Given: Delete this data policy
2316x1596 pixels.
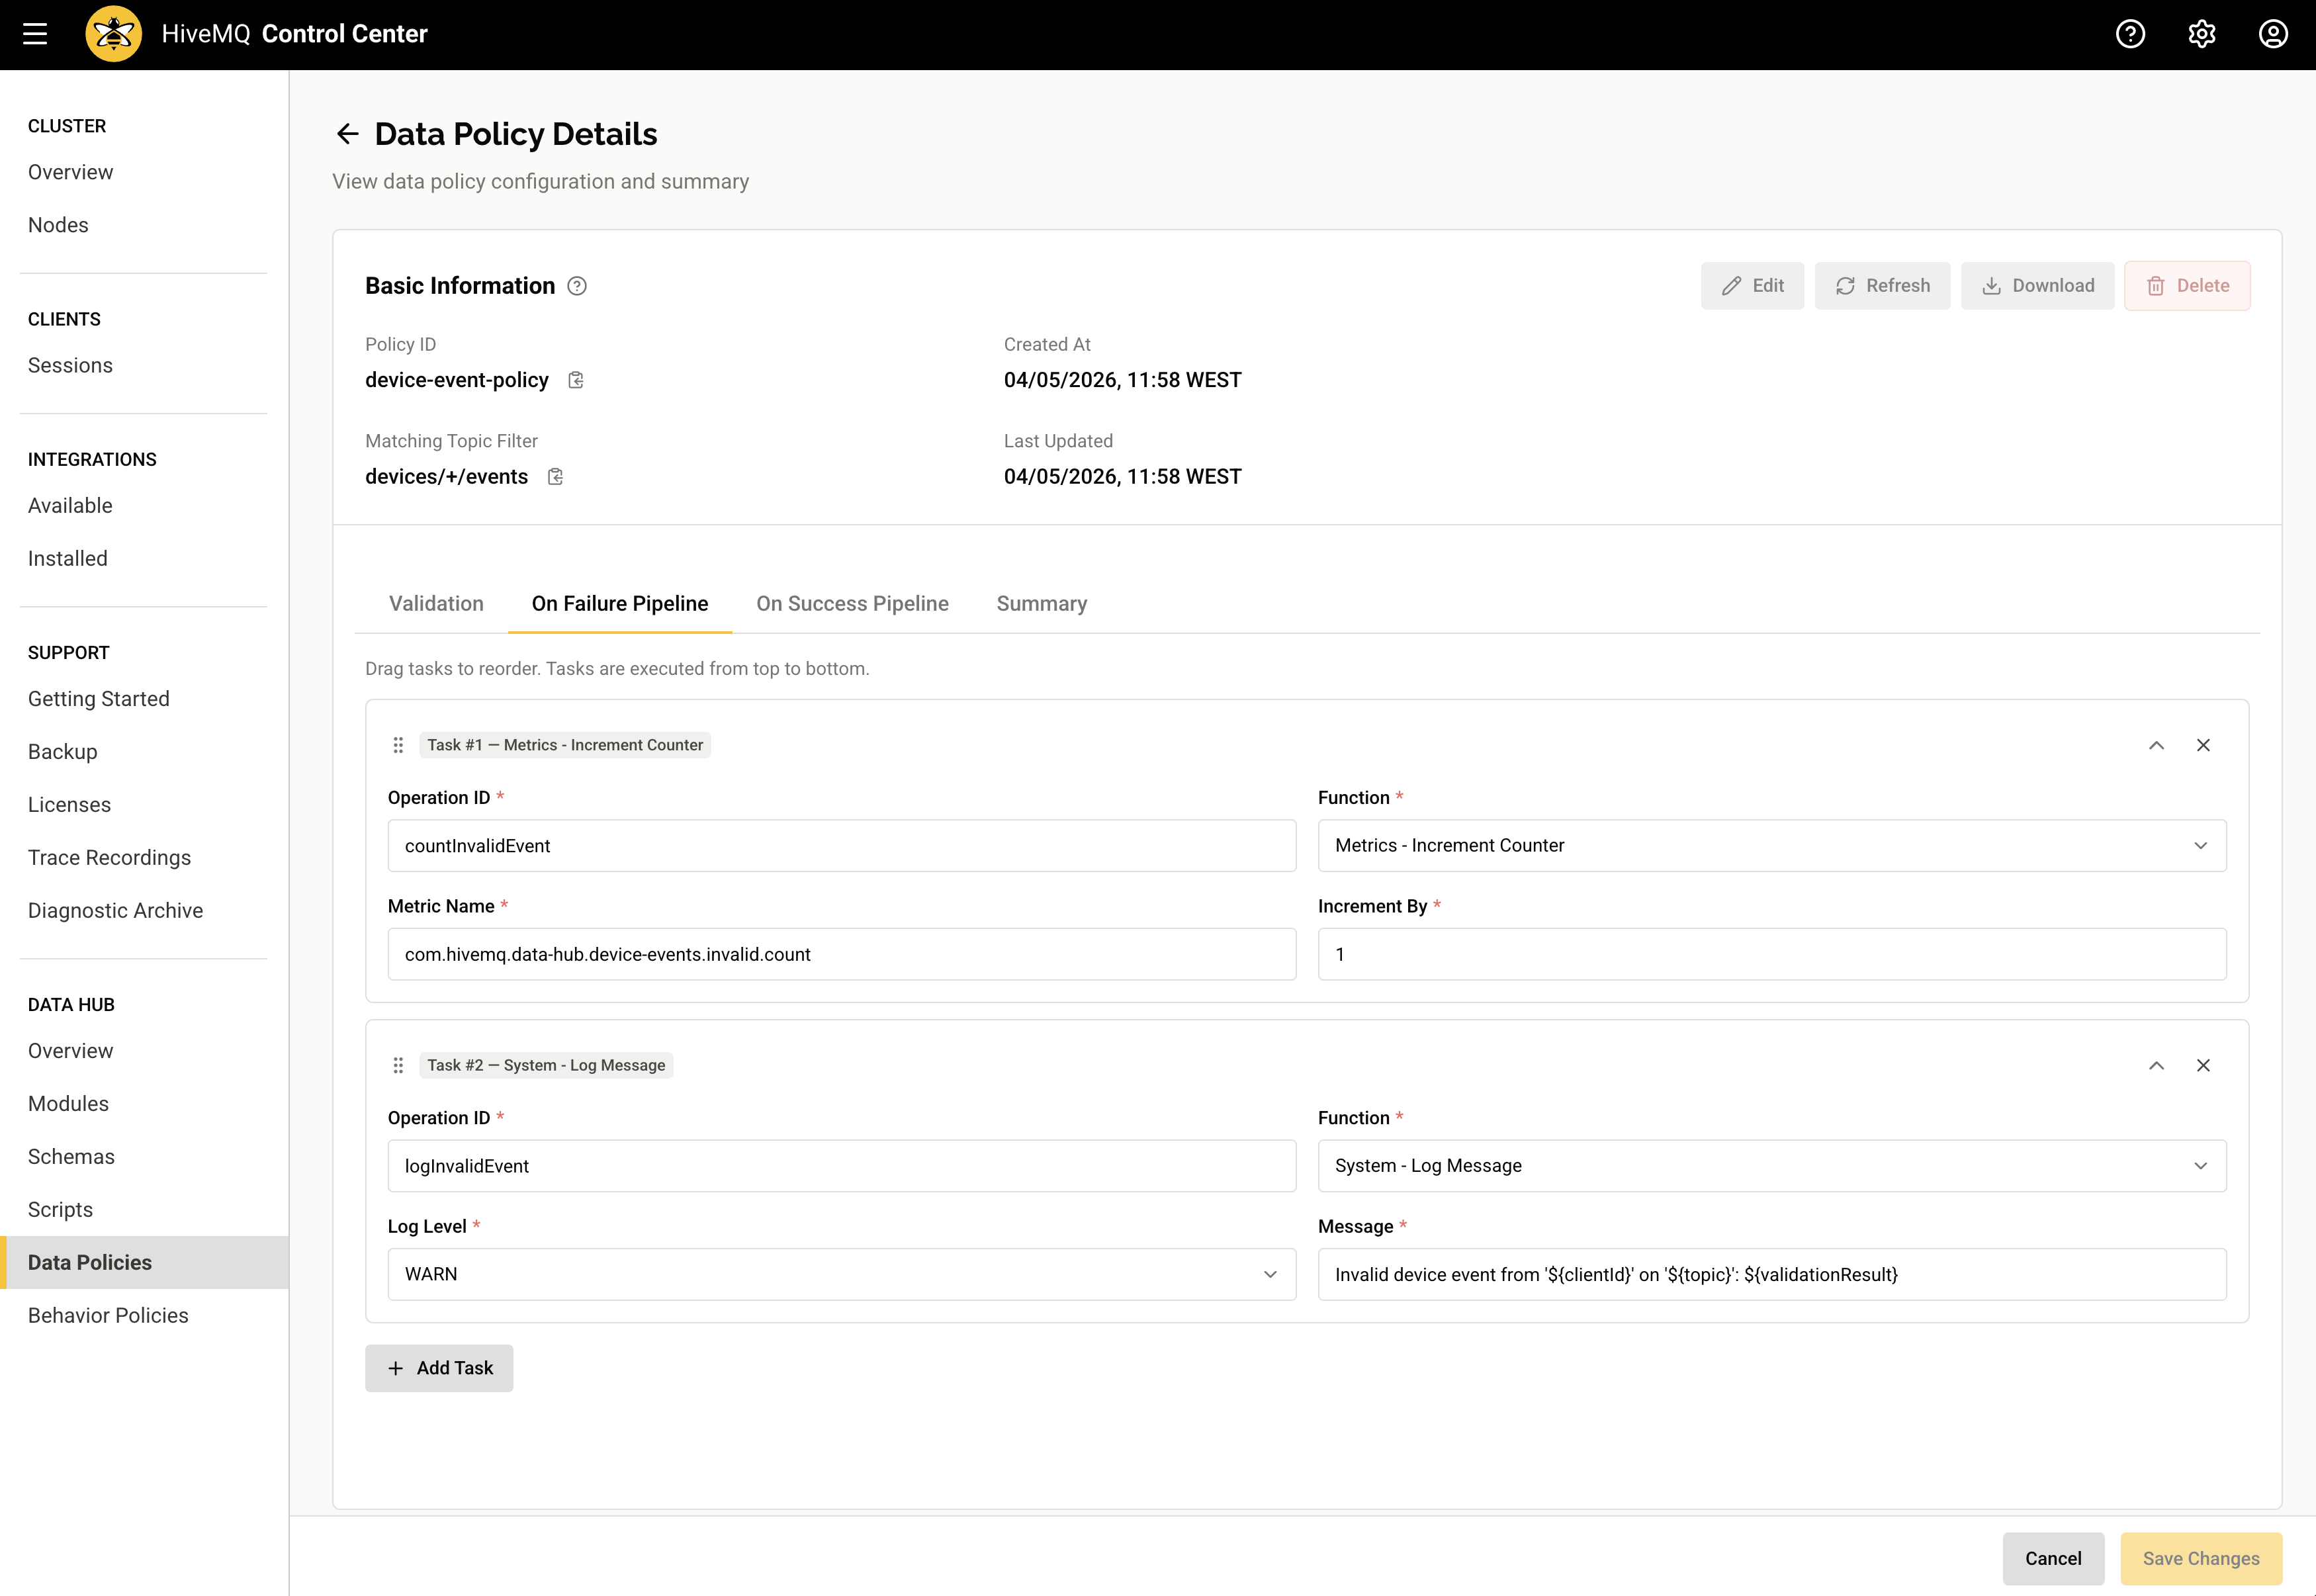Looking at the screenshot, I should coord(2187,286).
